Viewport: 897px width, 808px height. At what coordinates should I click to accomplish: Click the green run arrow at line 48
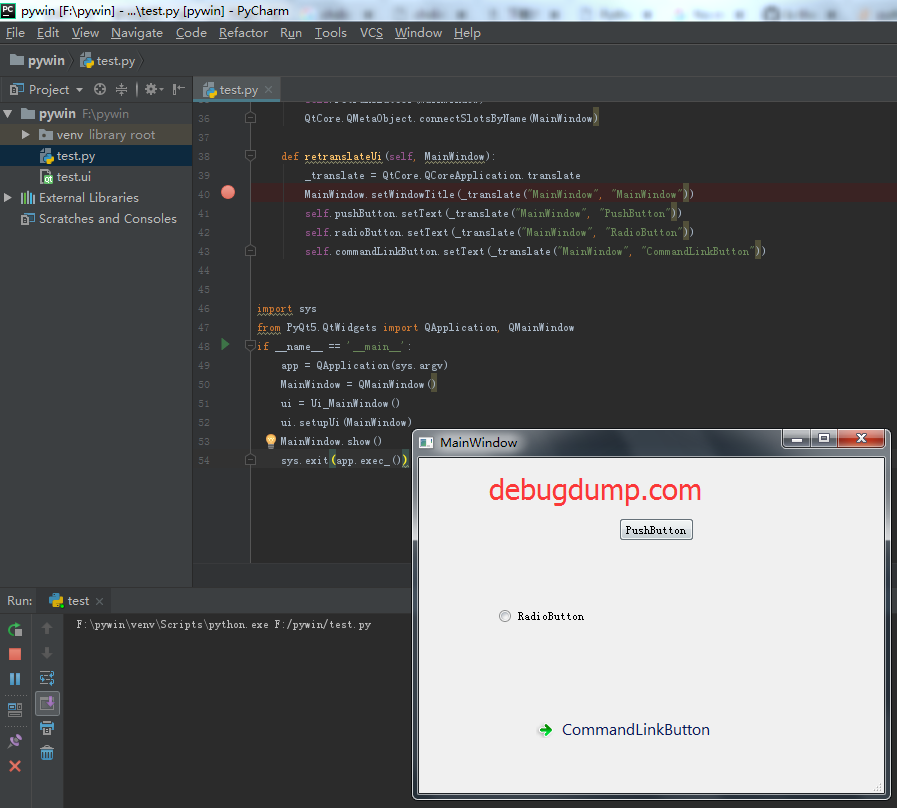(x=225, y=344)
